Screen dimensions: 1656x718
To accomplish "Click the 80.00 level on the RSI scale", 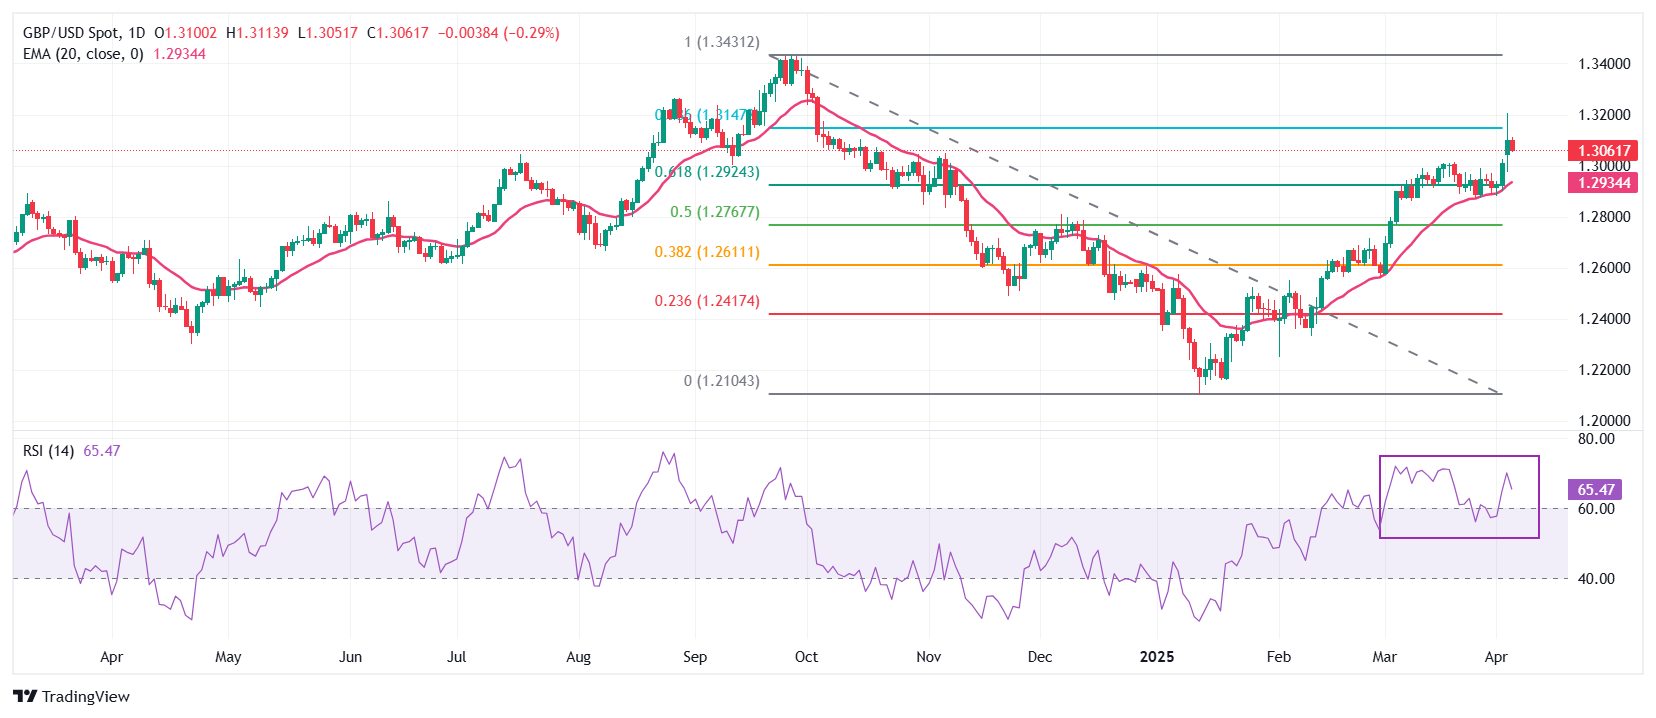I will [x=1595, y=439].
